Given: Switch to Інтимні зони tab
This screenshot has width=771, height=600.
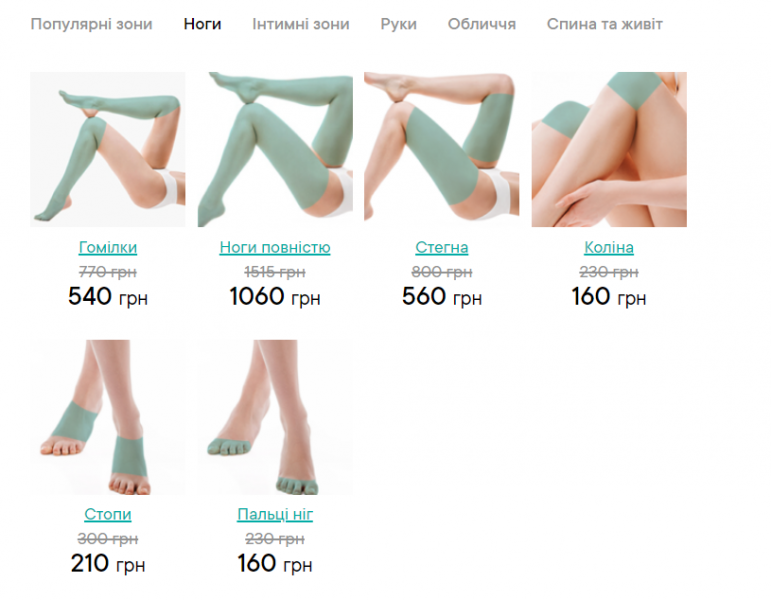Looking at the screenshot, I should pos(301,24).
